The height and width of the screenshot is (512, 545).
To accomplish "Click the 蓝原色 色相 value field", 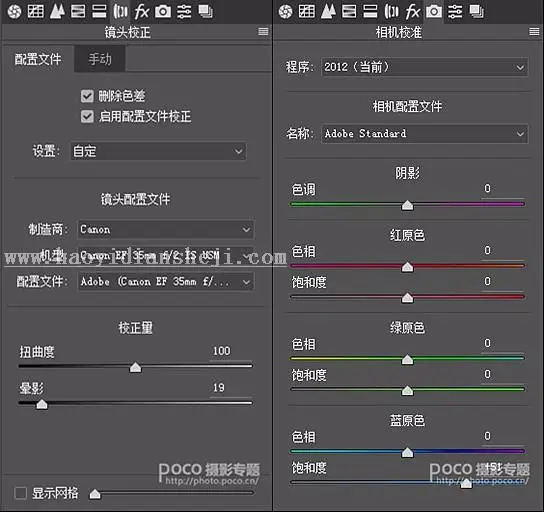I will coord(503,437).
